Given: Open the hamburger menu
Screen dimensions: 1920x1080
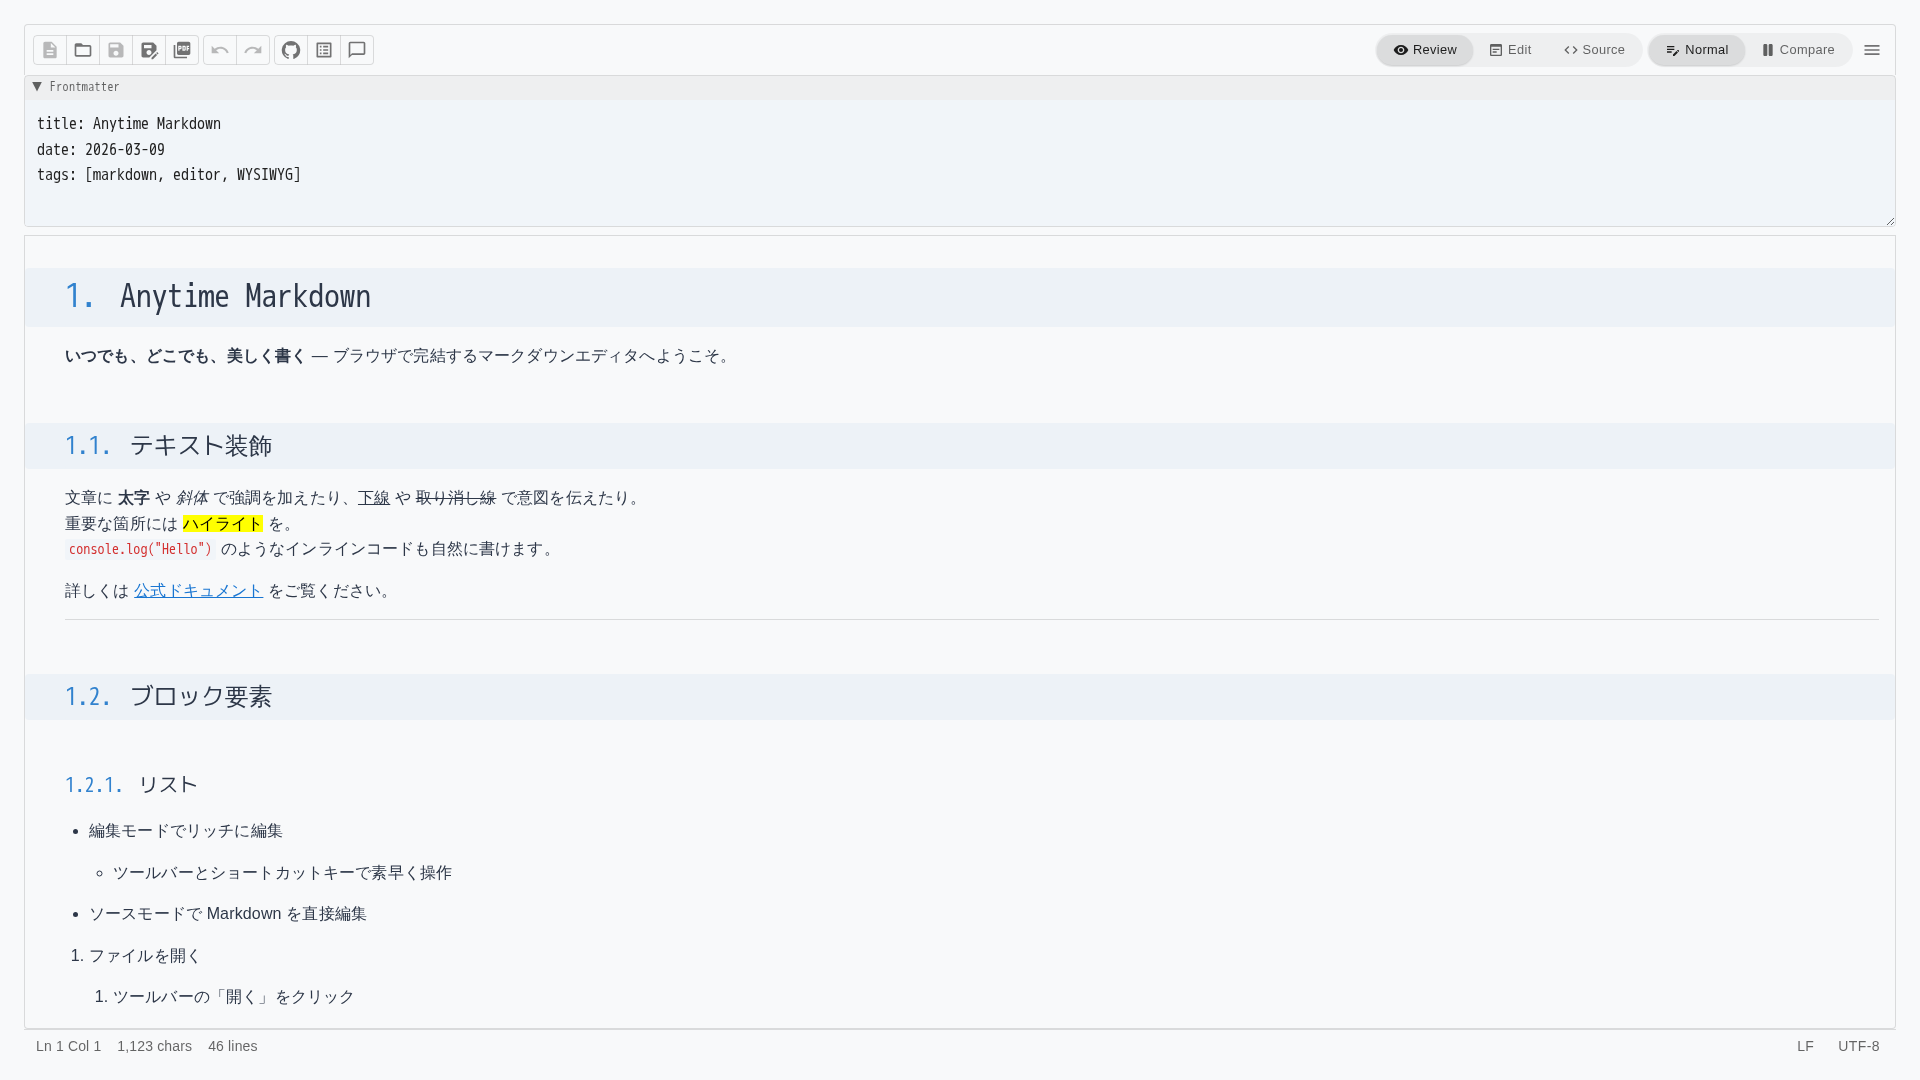Looking at the screenshot, I should click(x=1872, y=50).
